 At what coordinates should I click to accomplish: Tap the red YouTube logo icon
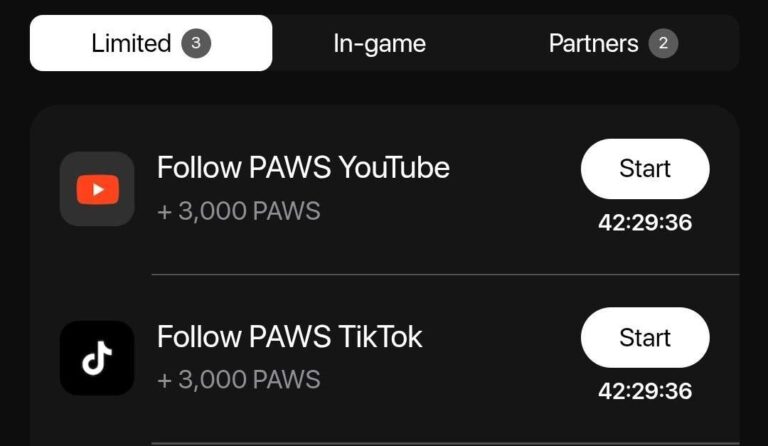tap(97, 189)
